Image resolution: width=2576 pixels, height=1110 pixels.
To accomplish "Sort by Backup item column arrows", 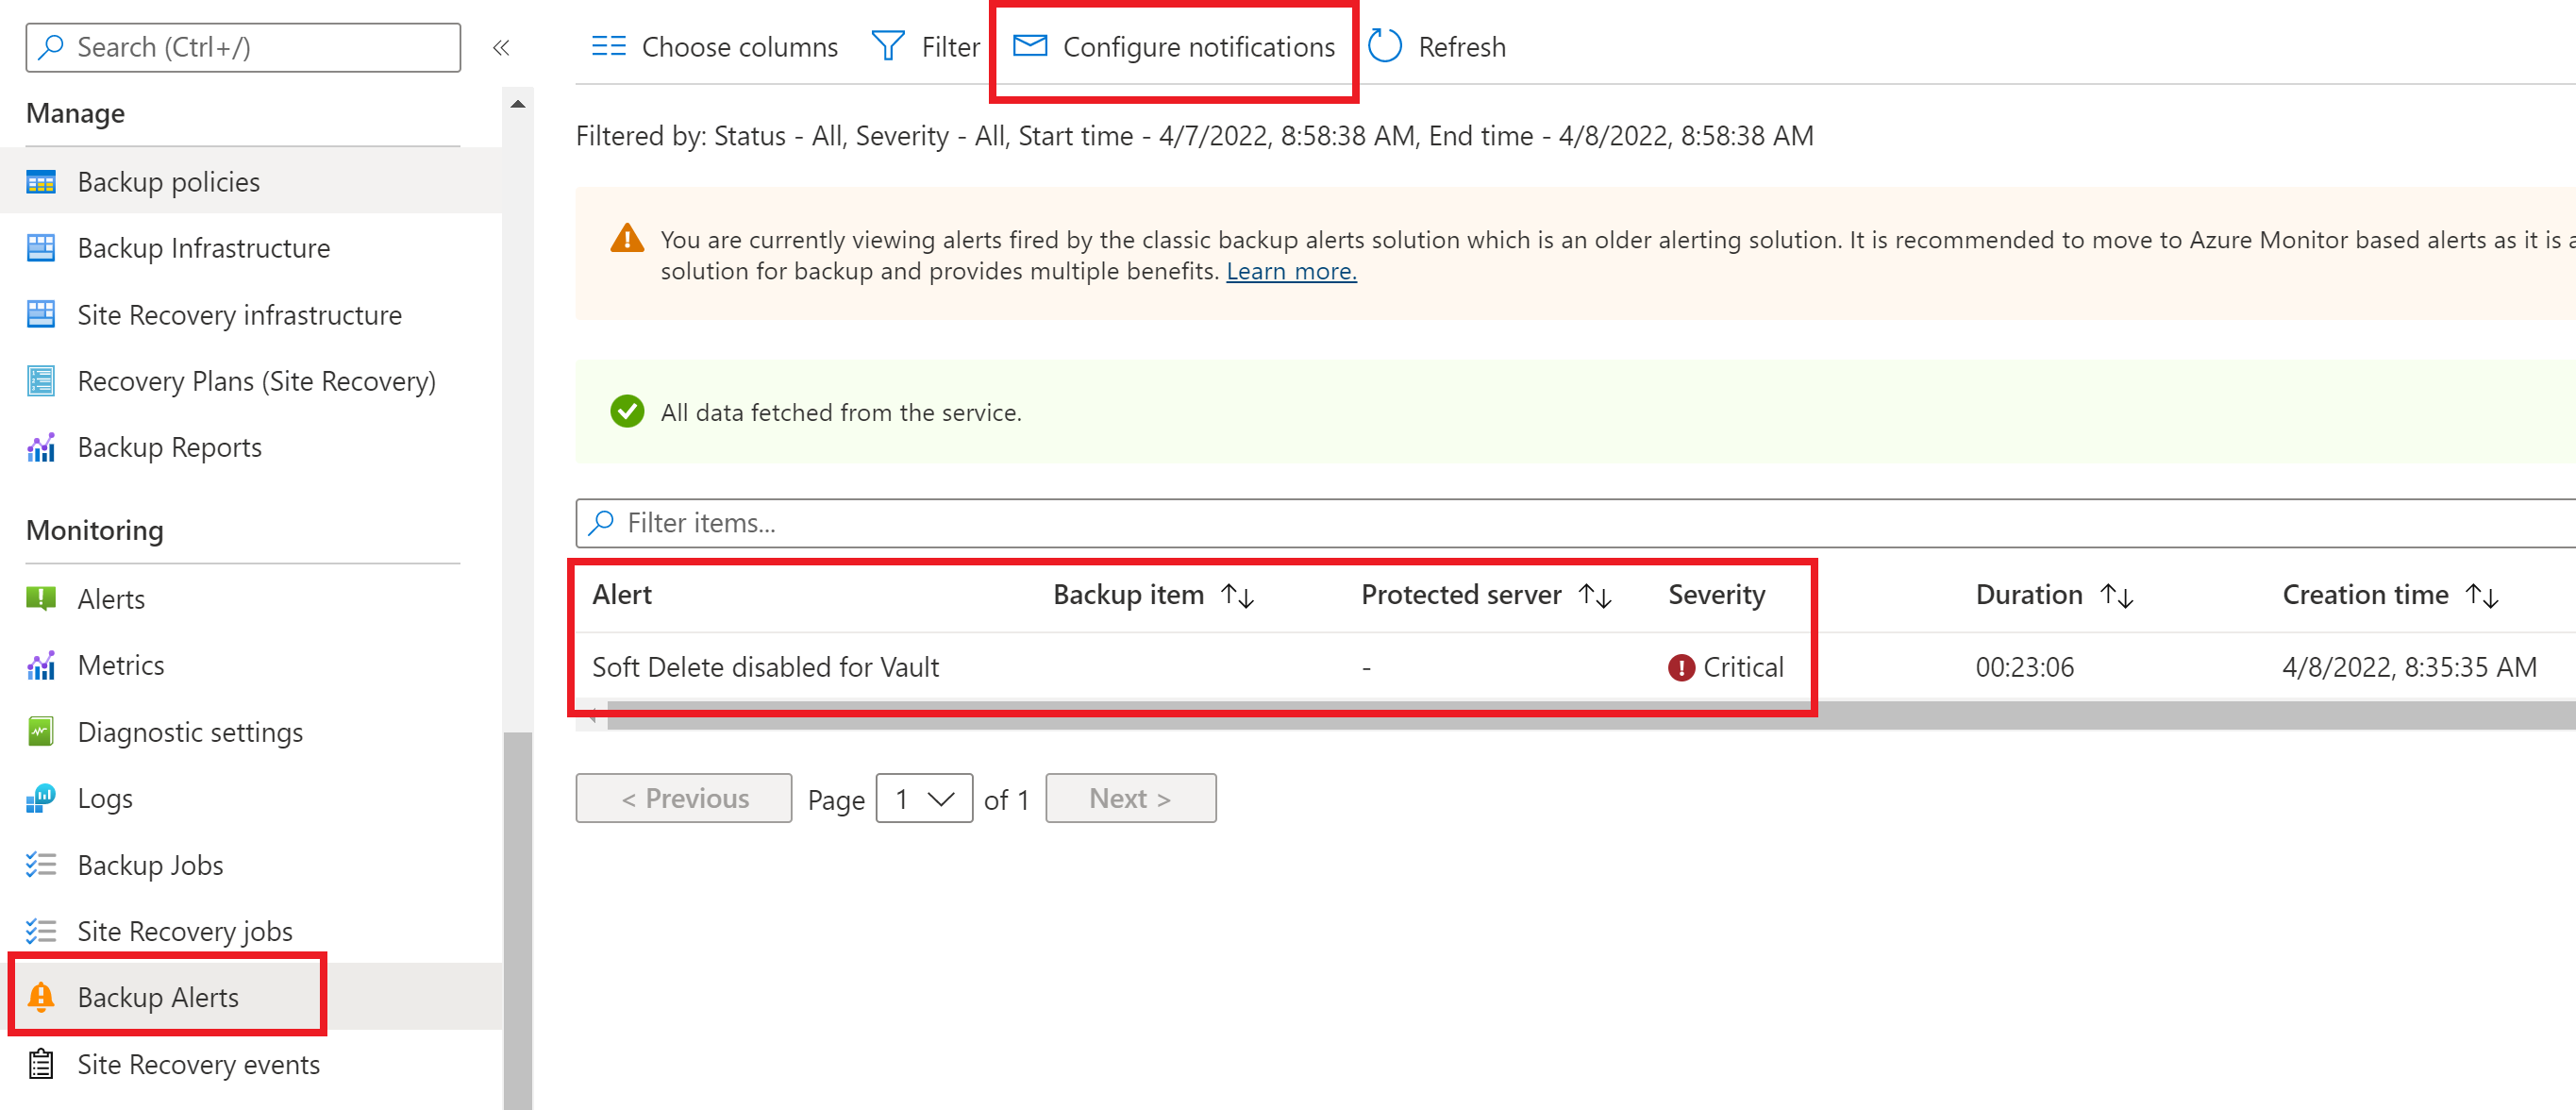I will pos(1237,596).
